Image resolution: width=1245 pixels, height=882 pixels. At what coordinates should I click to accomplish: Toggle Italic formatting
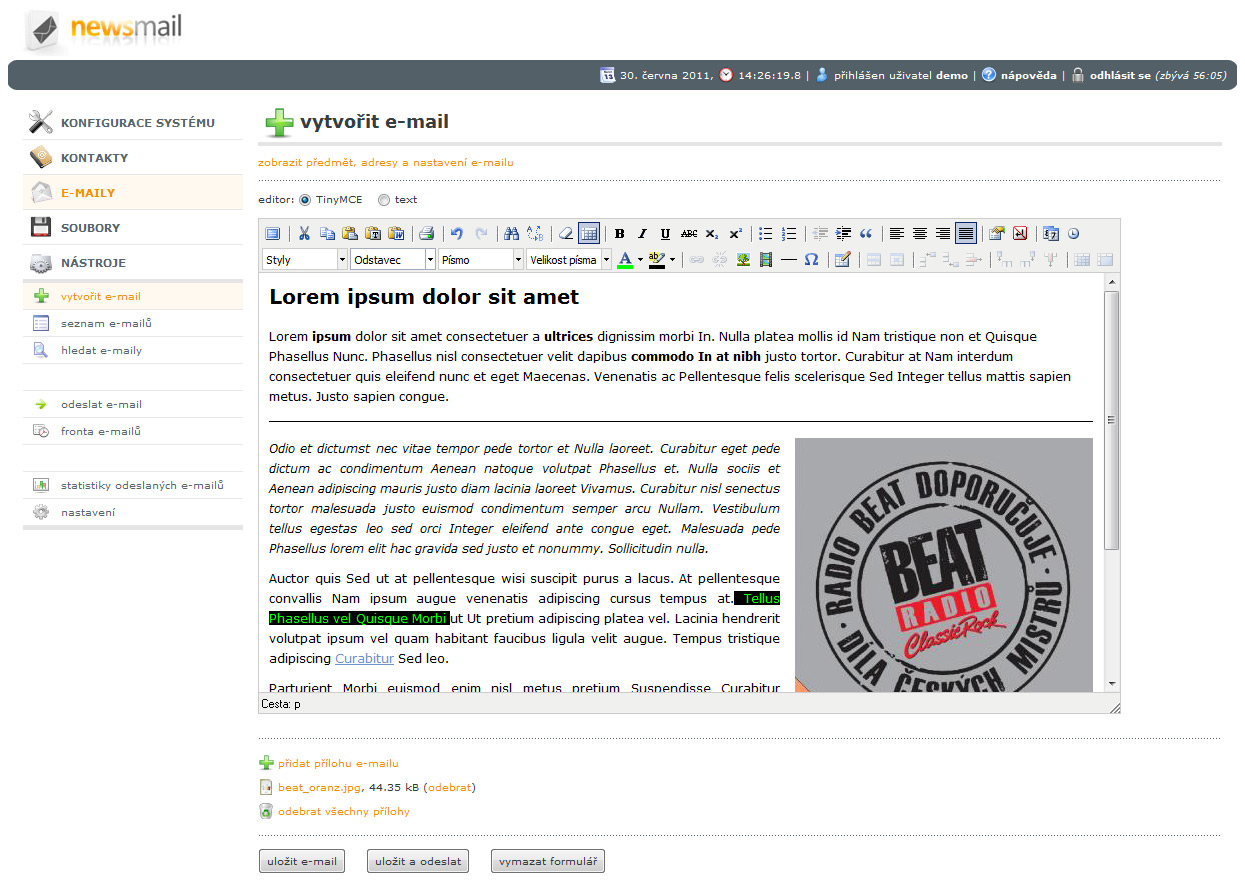[642, 234]
